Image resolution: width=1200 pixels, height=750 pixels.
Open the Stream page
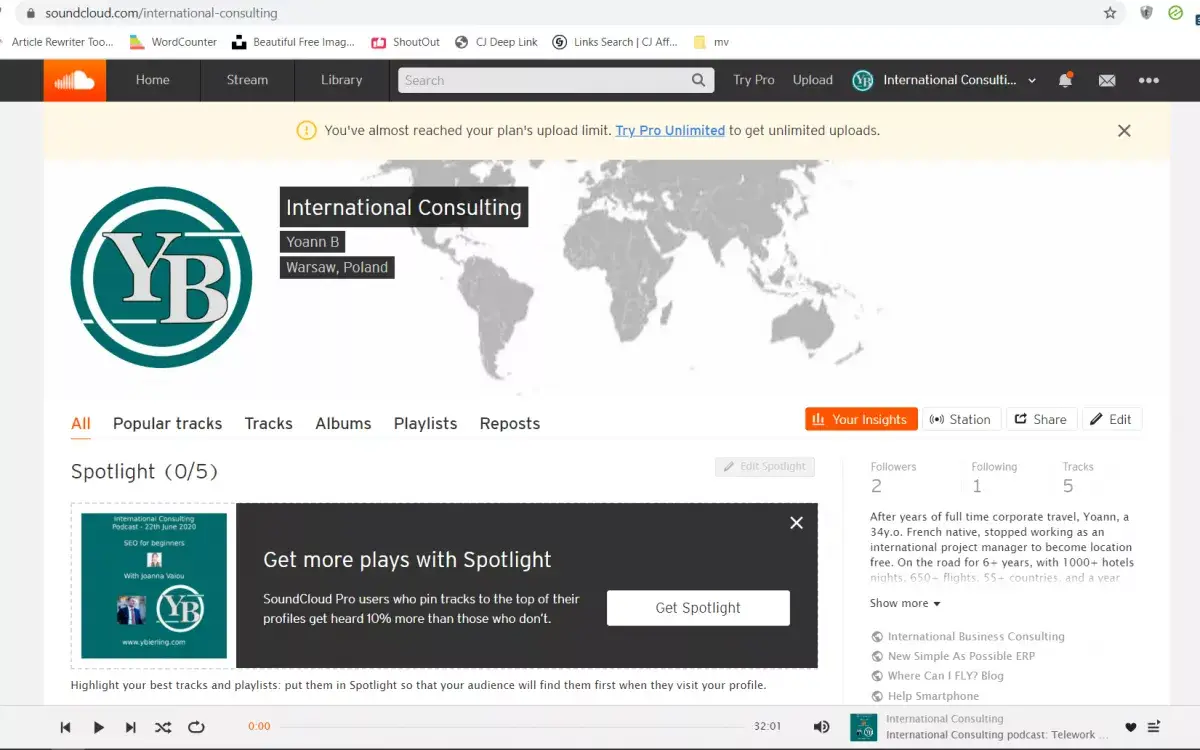pos(247,80)
